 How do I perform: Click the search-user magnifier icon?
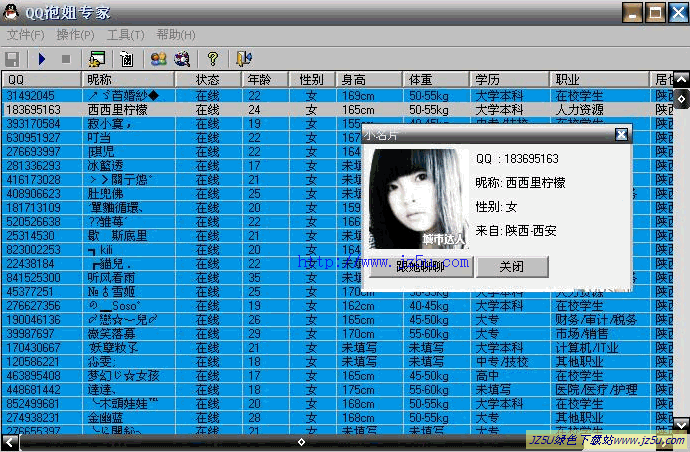click(x=182, y=59)
